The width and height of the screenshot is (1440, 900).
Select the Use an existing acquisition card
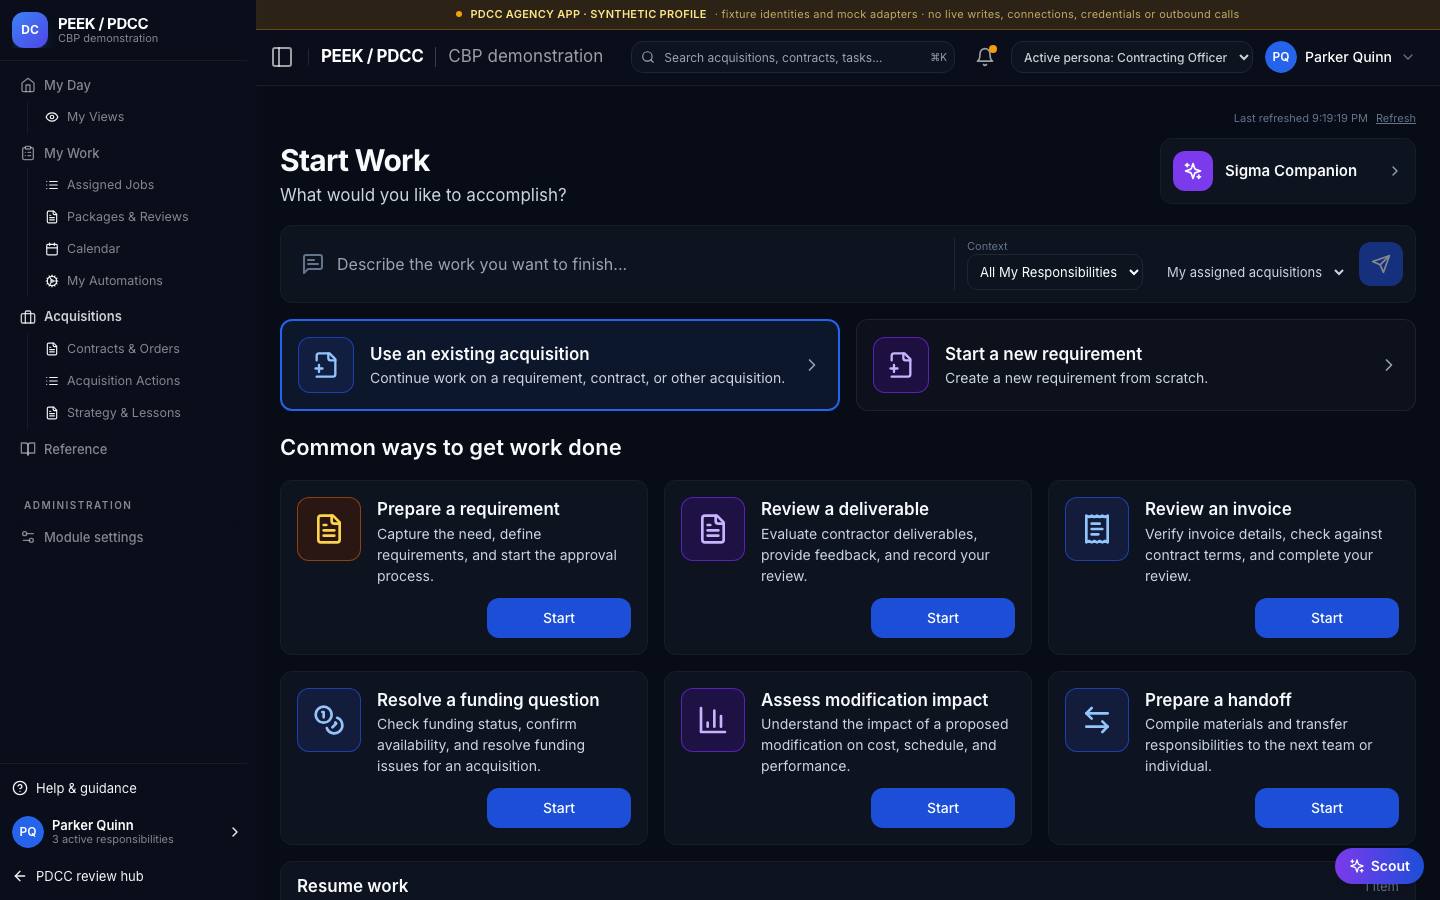pyautogui.click(x=560, y=365)
